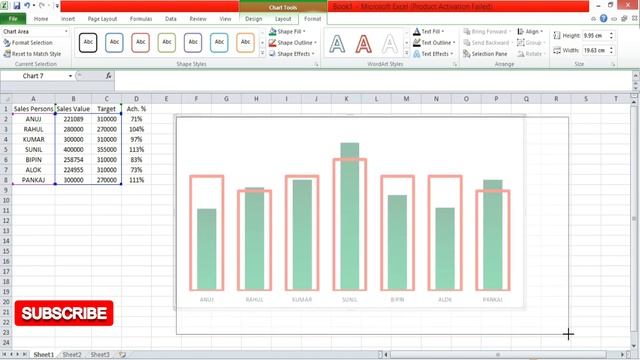Click the Height value field

pos(595,36)
